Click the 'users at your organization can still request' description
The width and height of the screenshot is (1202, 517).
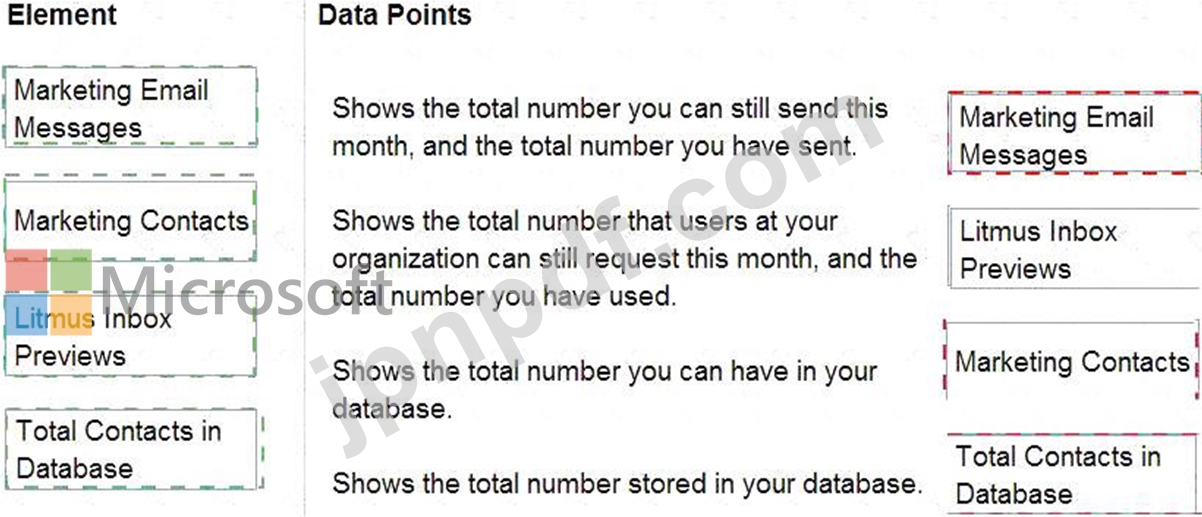[x=624, y=258]
